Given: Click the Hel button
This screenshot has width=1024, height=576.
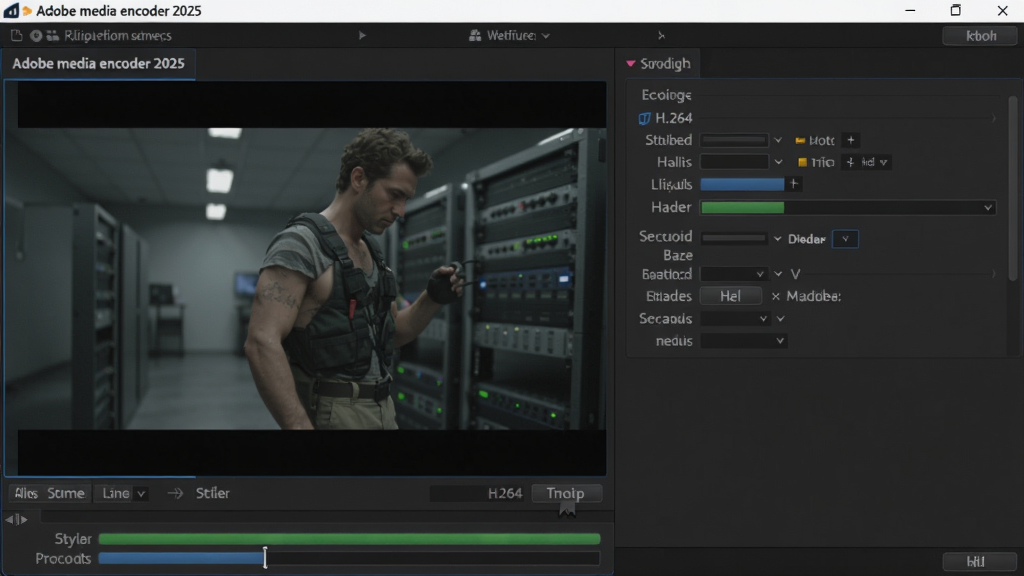Looking at the screenshot, I should coord(730,296).
